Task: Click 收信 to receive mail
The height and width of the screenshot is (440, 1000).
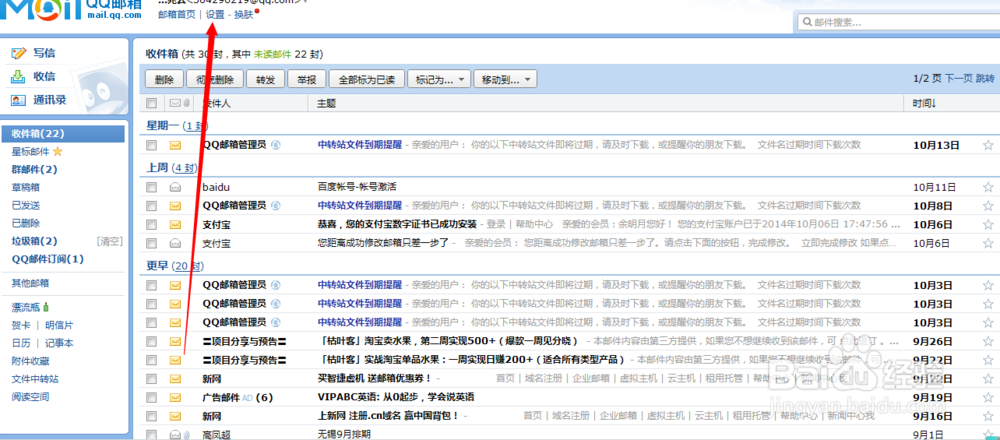Action: click(x=43, y=77)
